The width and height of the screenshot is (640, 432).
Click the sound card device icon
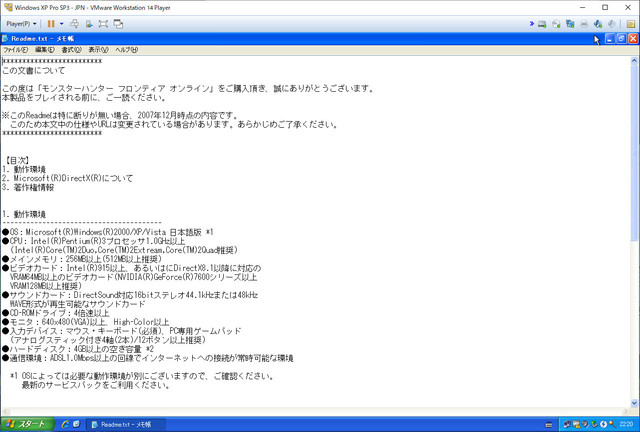click(x=598, y=24)
